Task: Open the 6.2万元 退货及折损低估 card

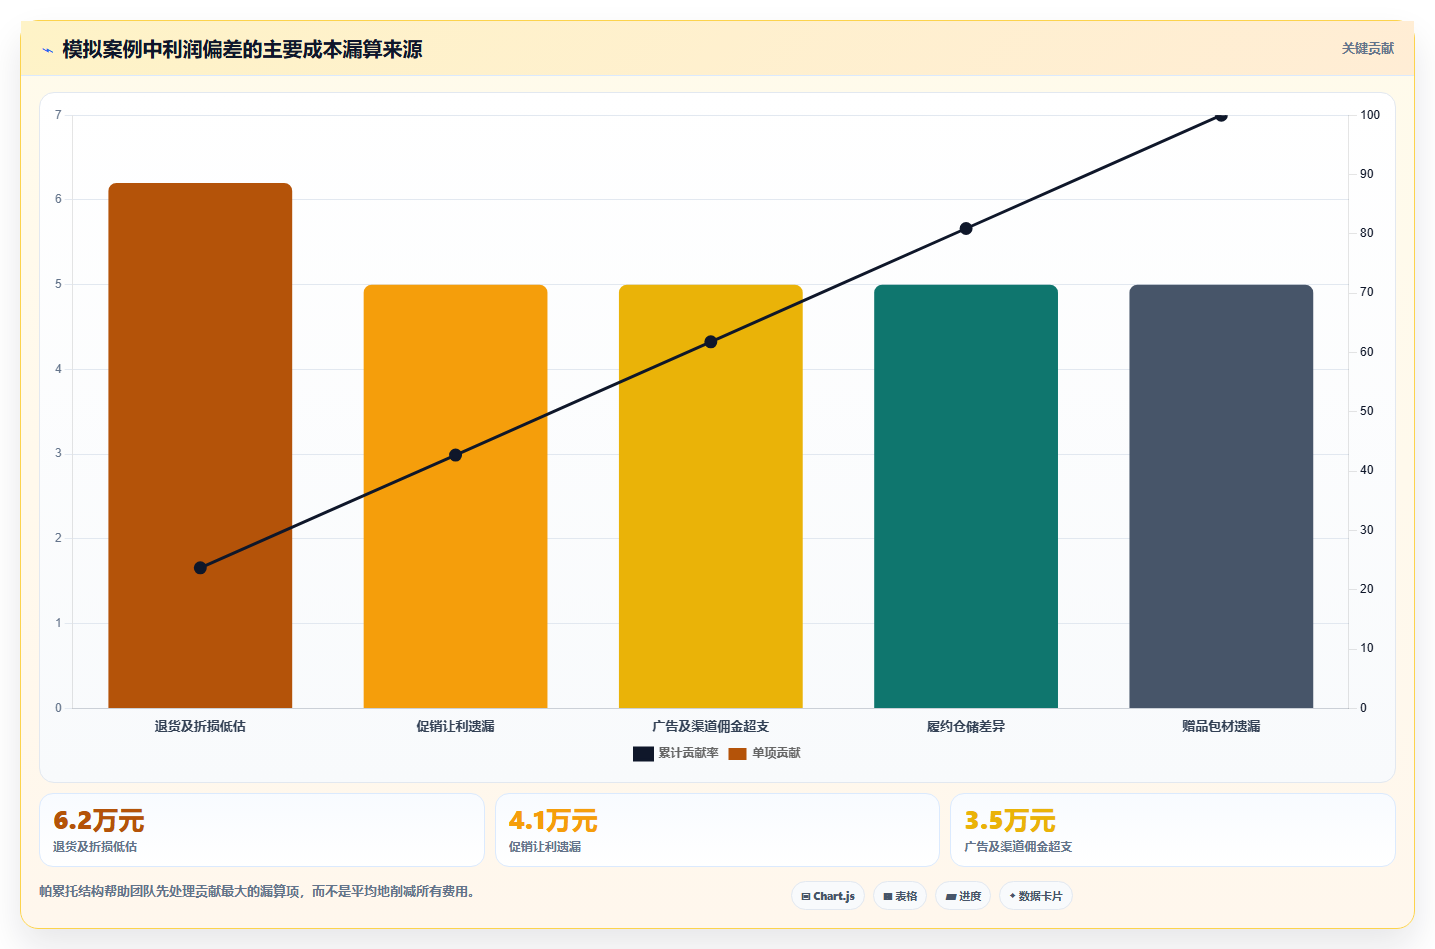Action: pyautogui.click(x=262, y=830)
